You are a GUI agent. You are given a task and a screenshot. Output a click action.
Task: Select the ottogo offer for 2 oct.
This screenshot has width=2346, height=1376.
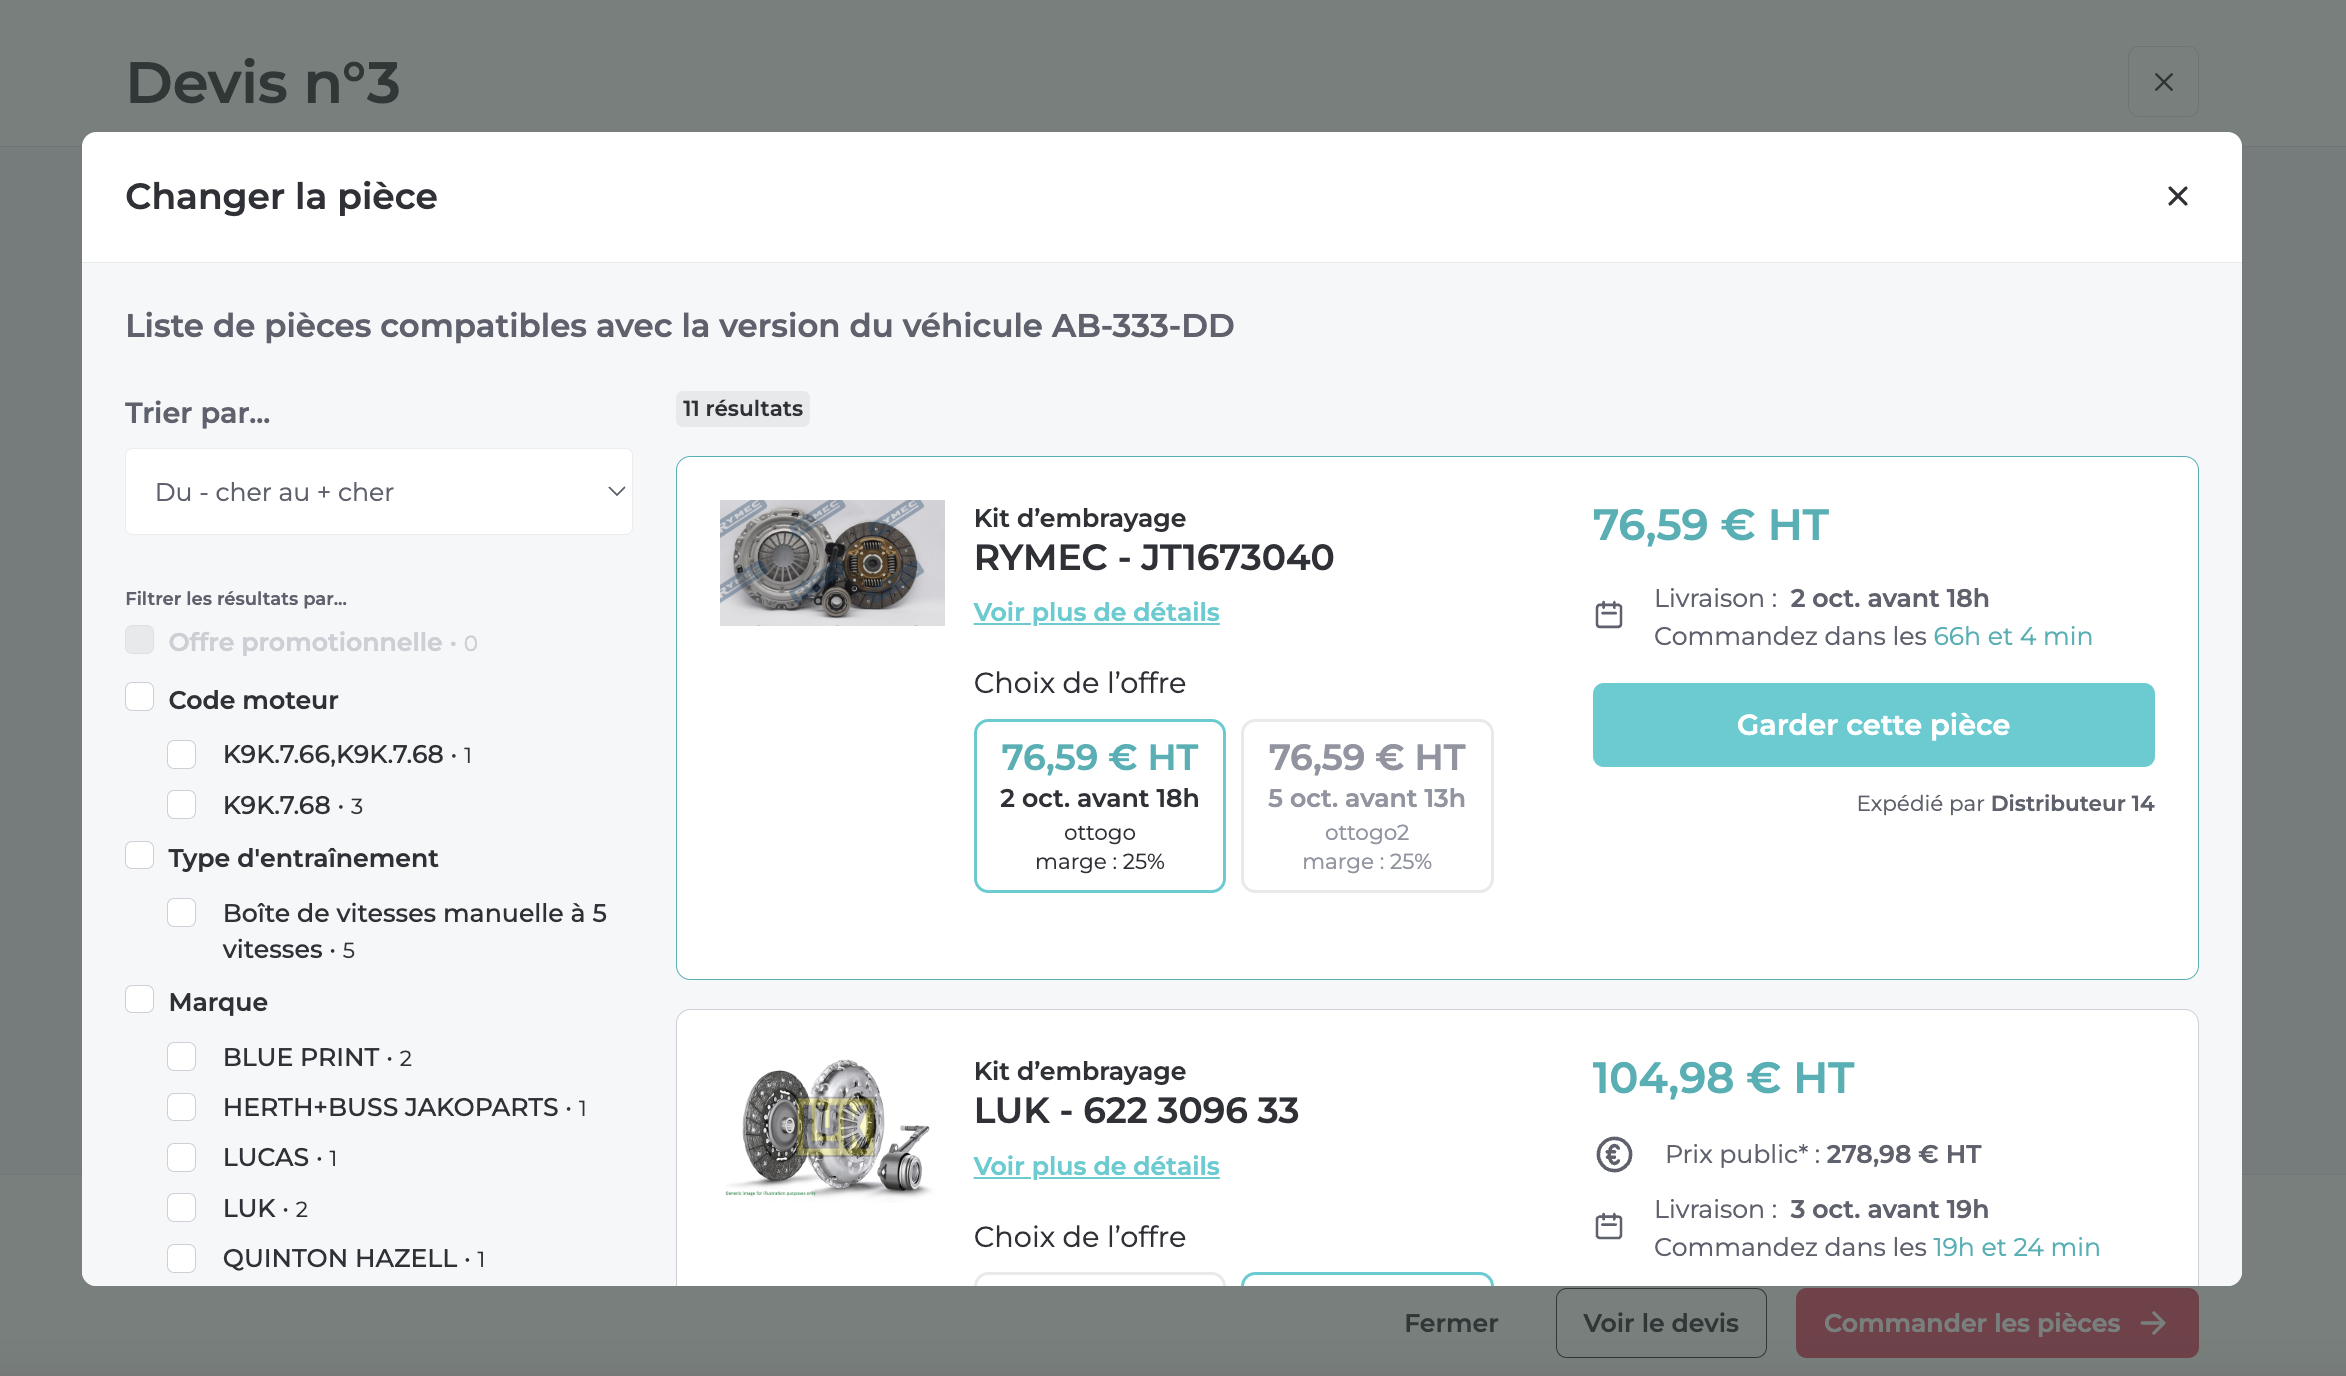1099,806
